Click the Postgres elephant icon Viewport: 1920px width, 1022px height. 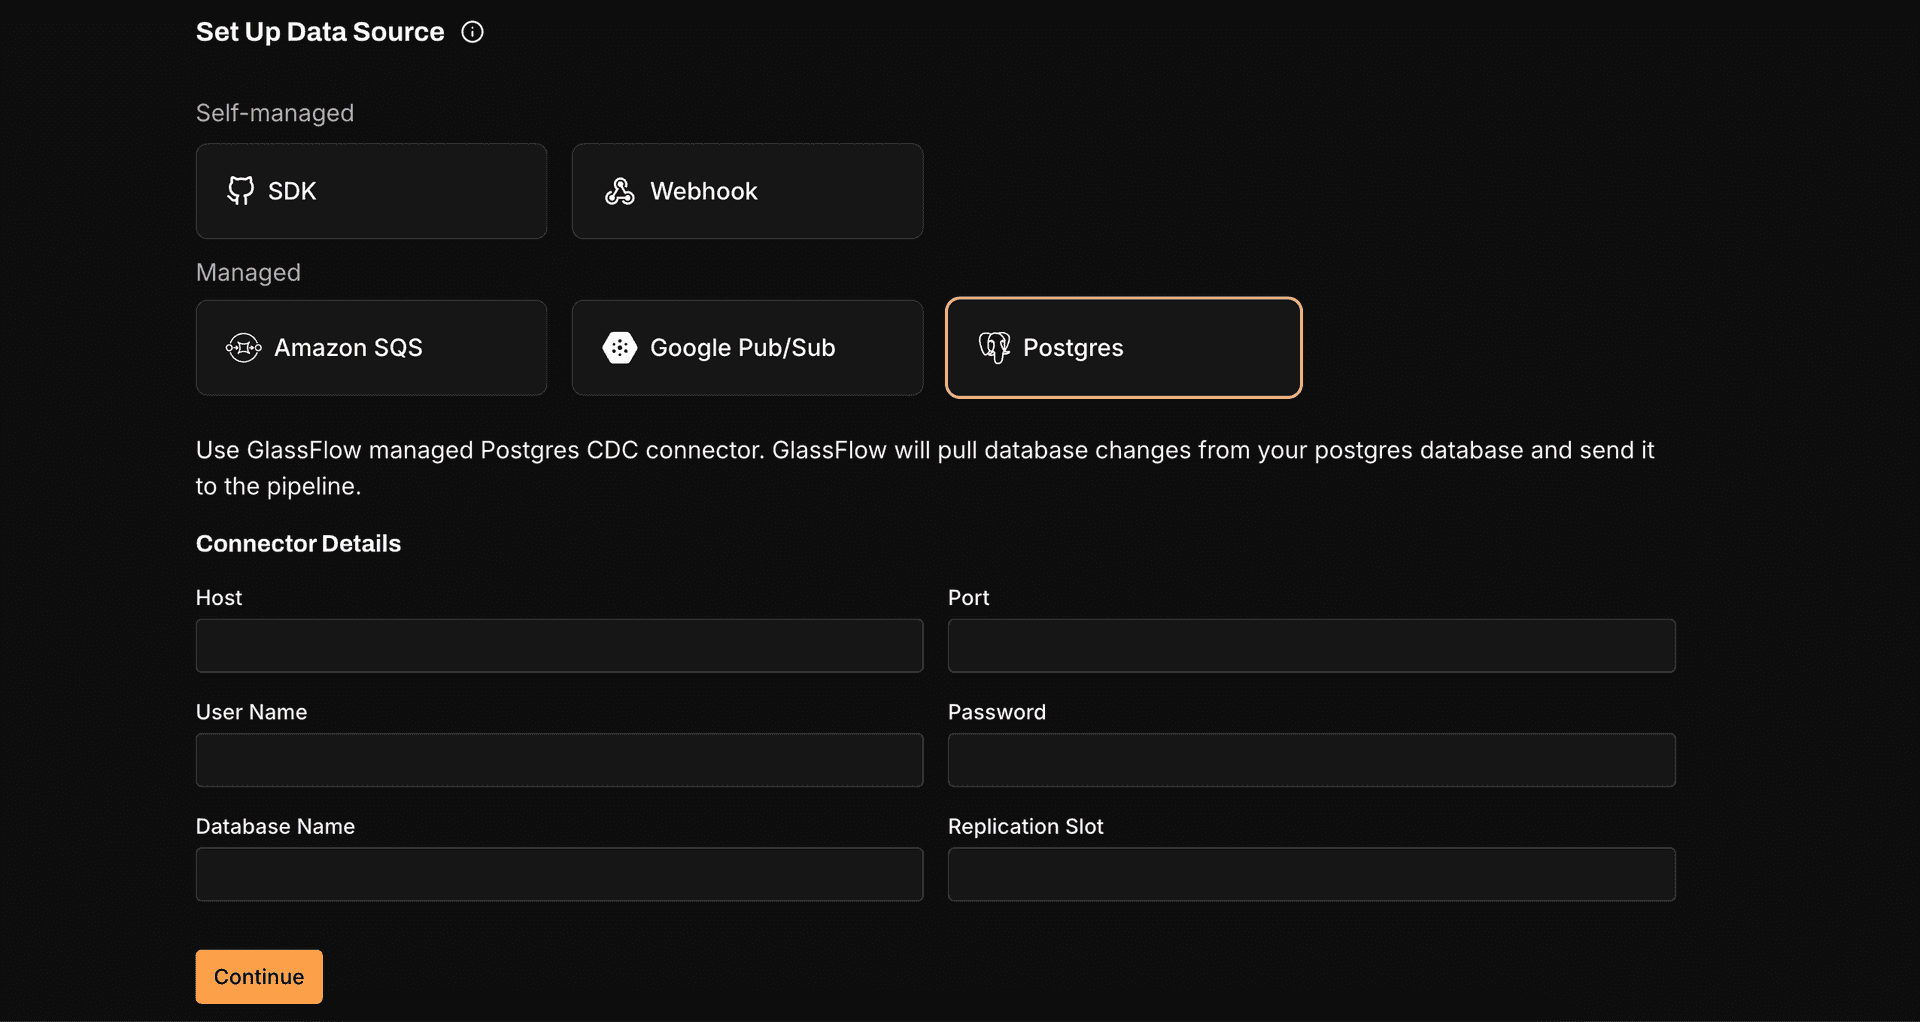tap(994, 348)
